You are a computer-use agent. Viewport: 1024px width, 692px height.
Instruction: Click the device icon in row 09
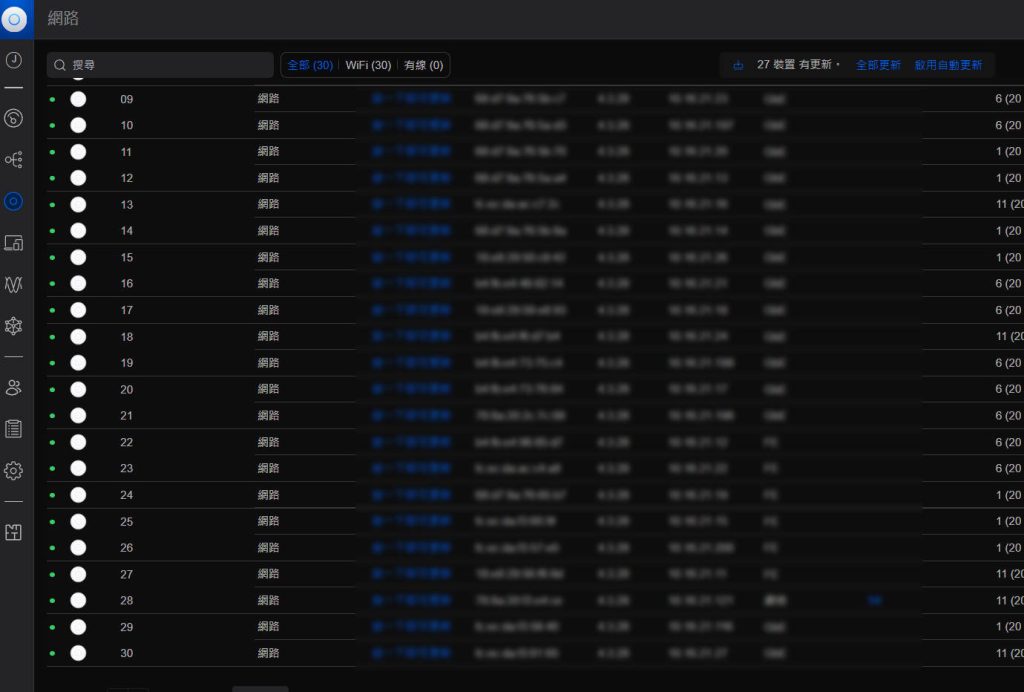coord(78,99)
